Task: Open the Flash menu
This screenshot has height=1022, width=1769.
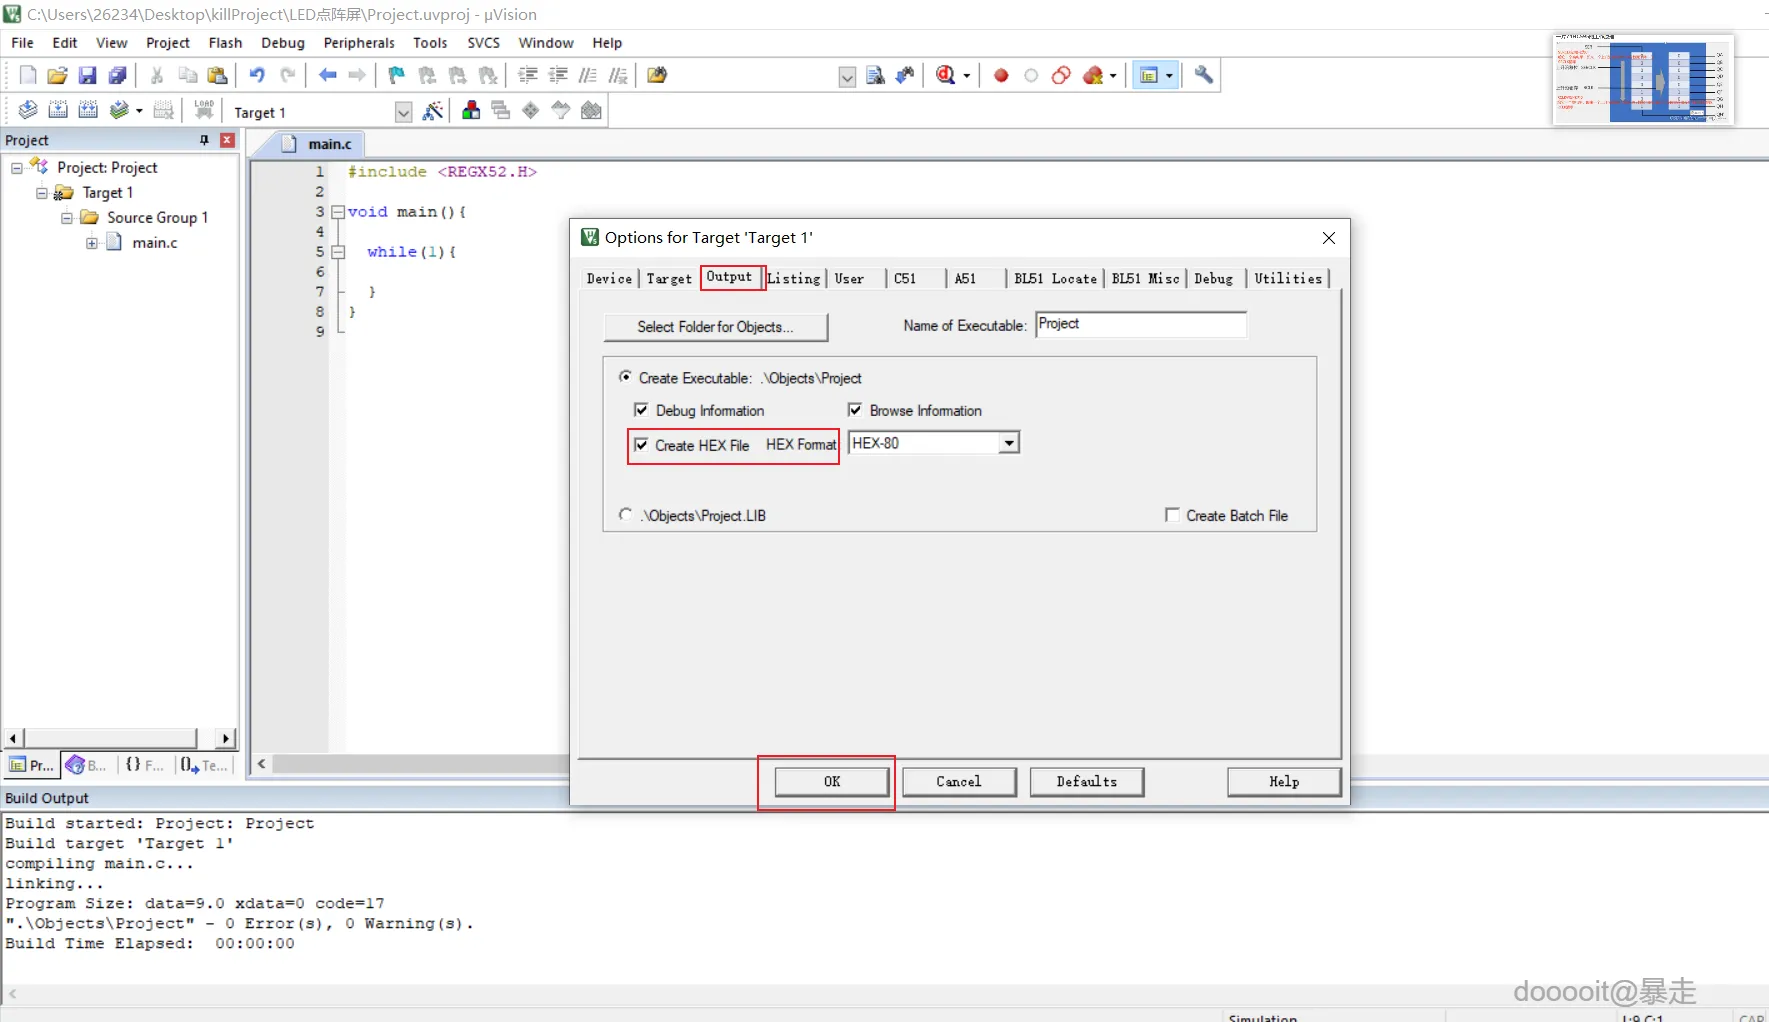Action: tap(225, 43)
